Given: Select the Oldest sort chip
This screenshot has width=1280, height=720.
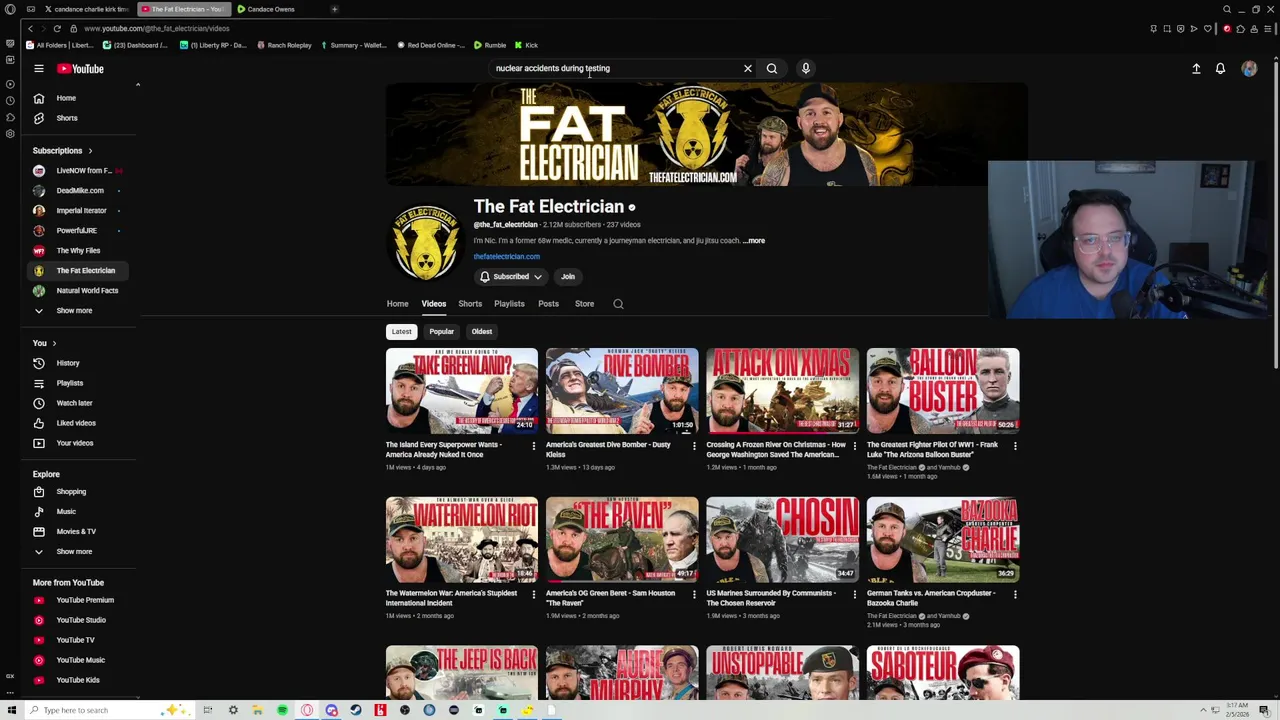Looking at the screenshot, I should coord(482,332).
